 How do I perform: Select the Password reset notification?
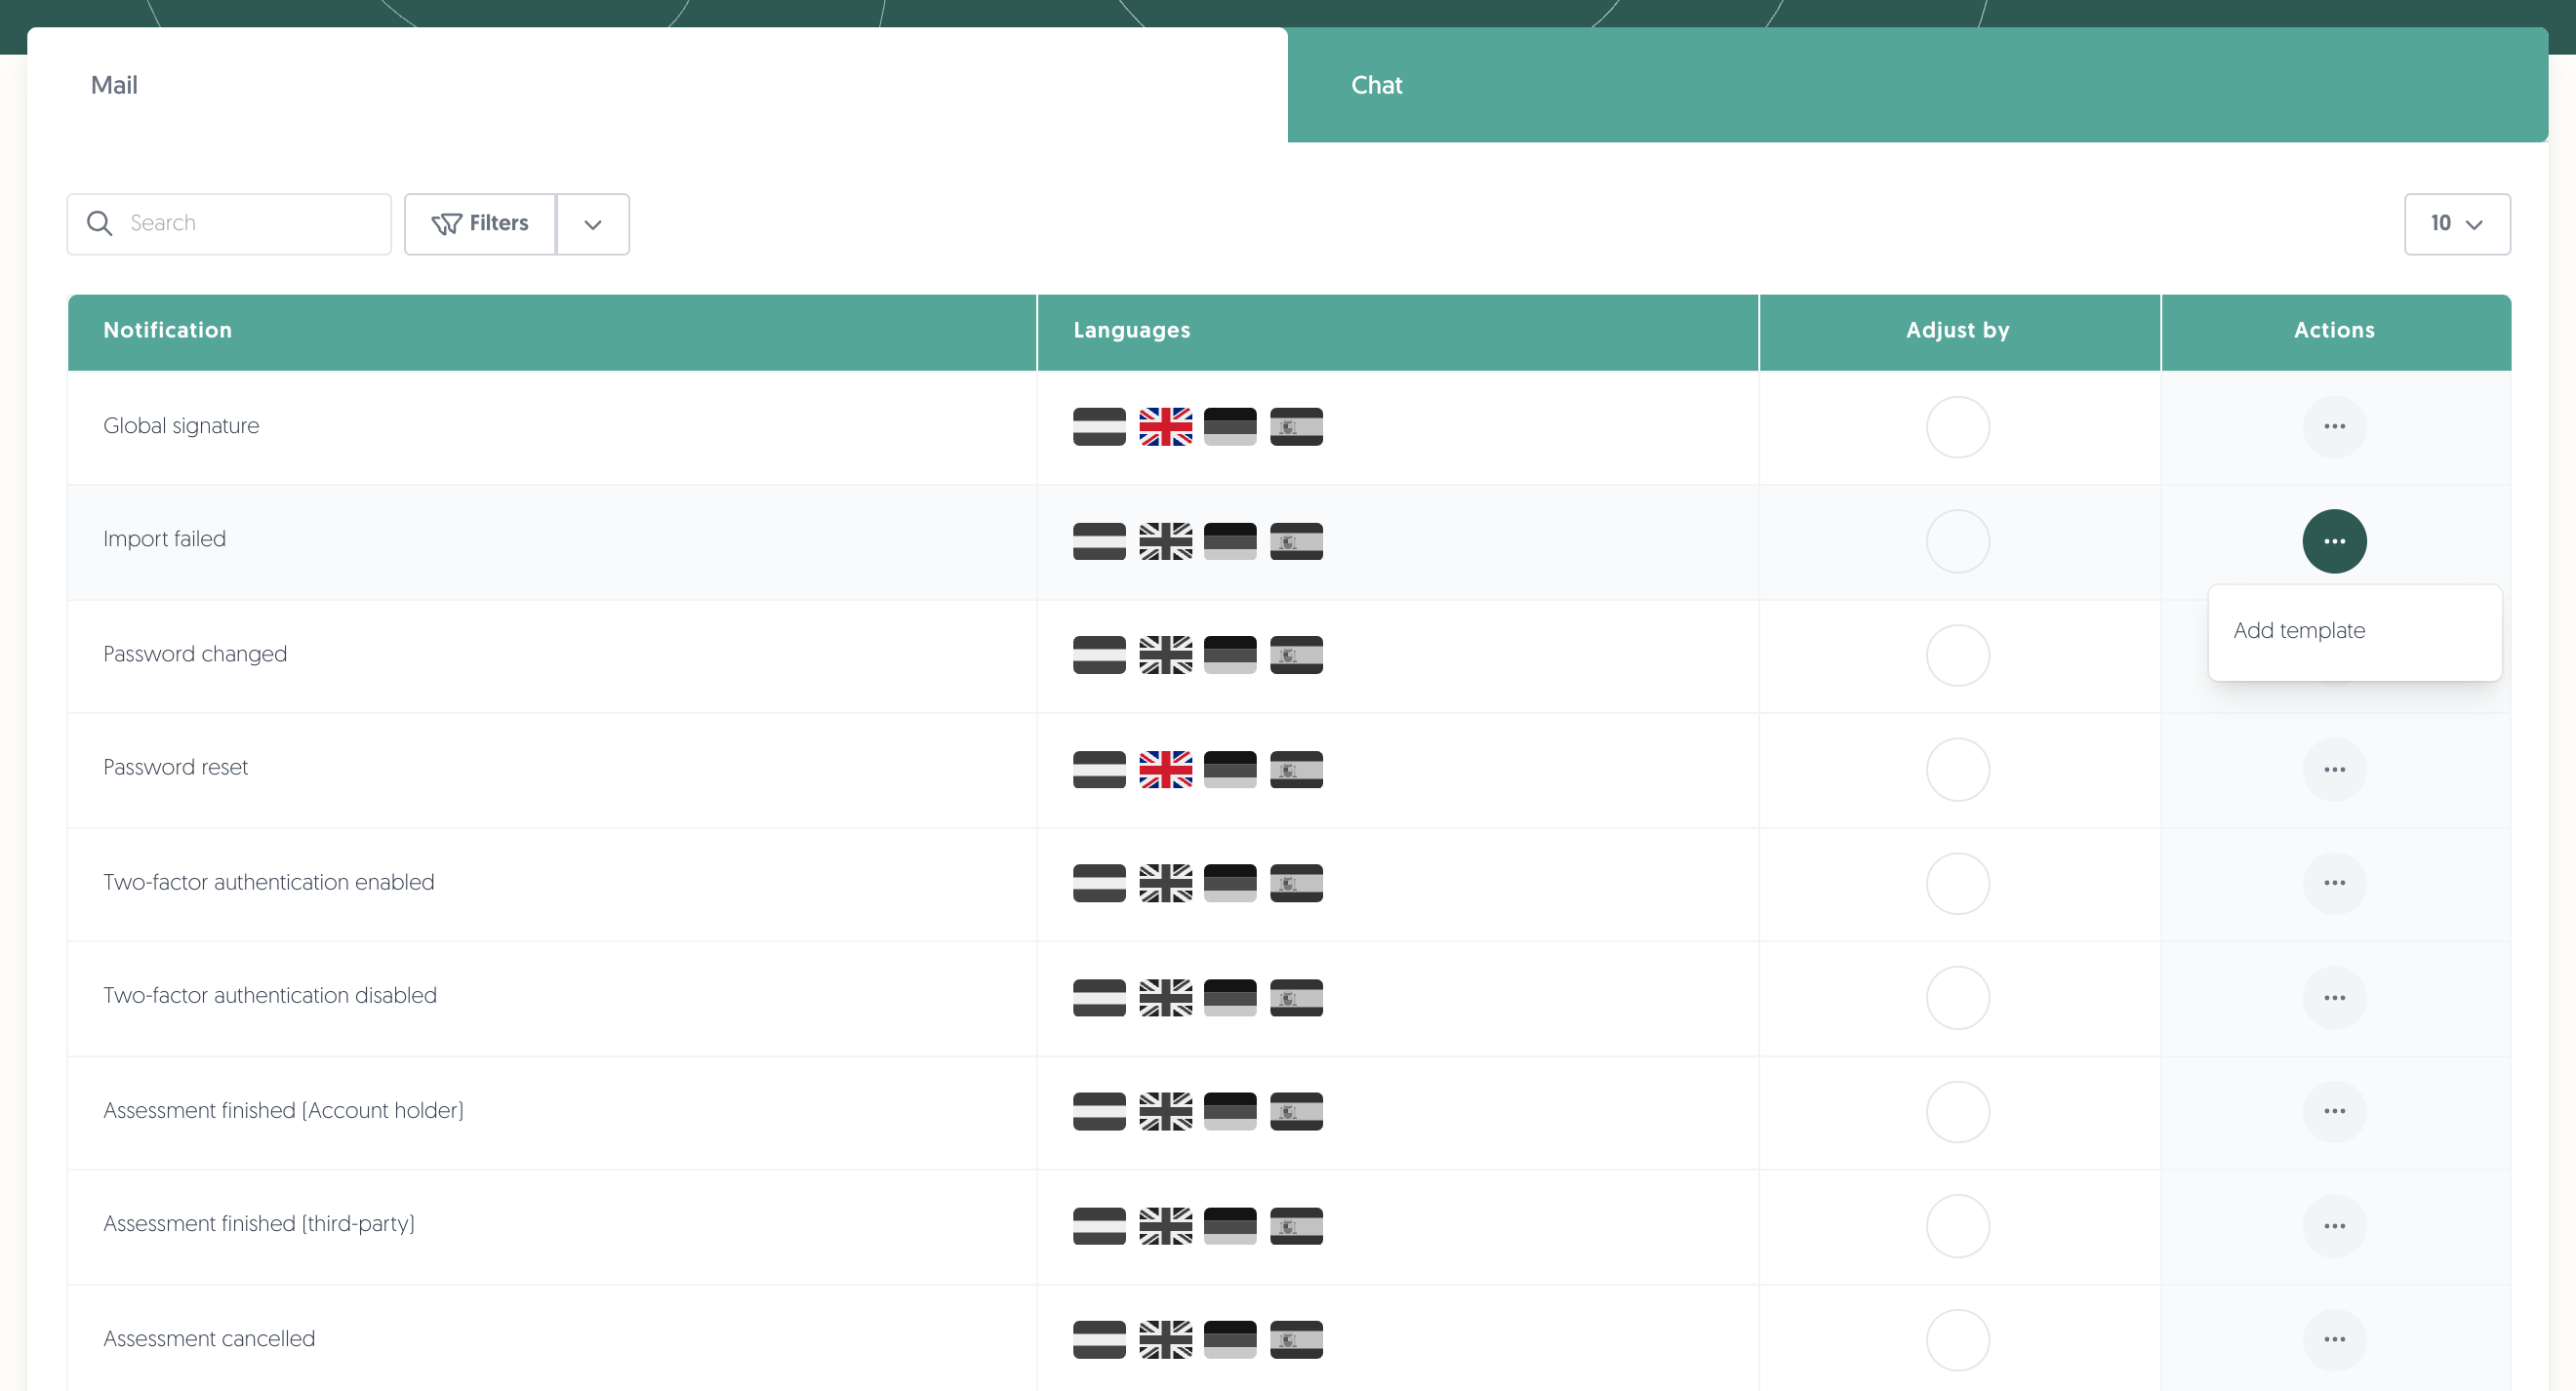tap(175, 767)
